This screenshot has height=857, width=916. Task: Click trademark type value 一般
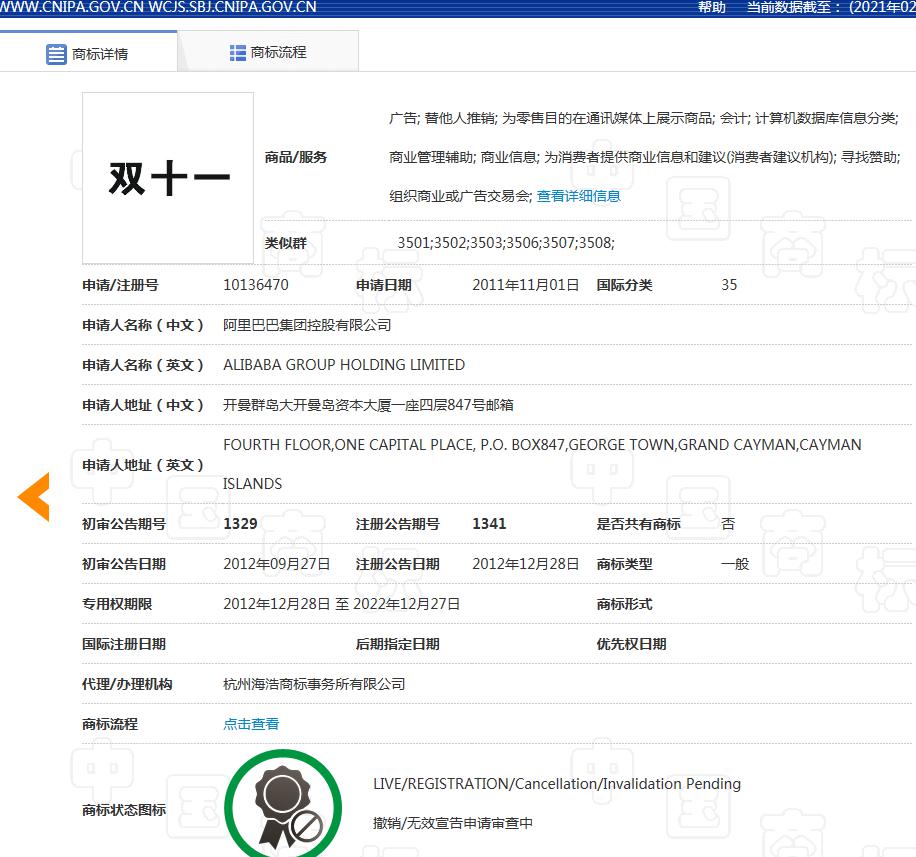pos(735,564)
